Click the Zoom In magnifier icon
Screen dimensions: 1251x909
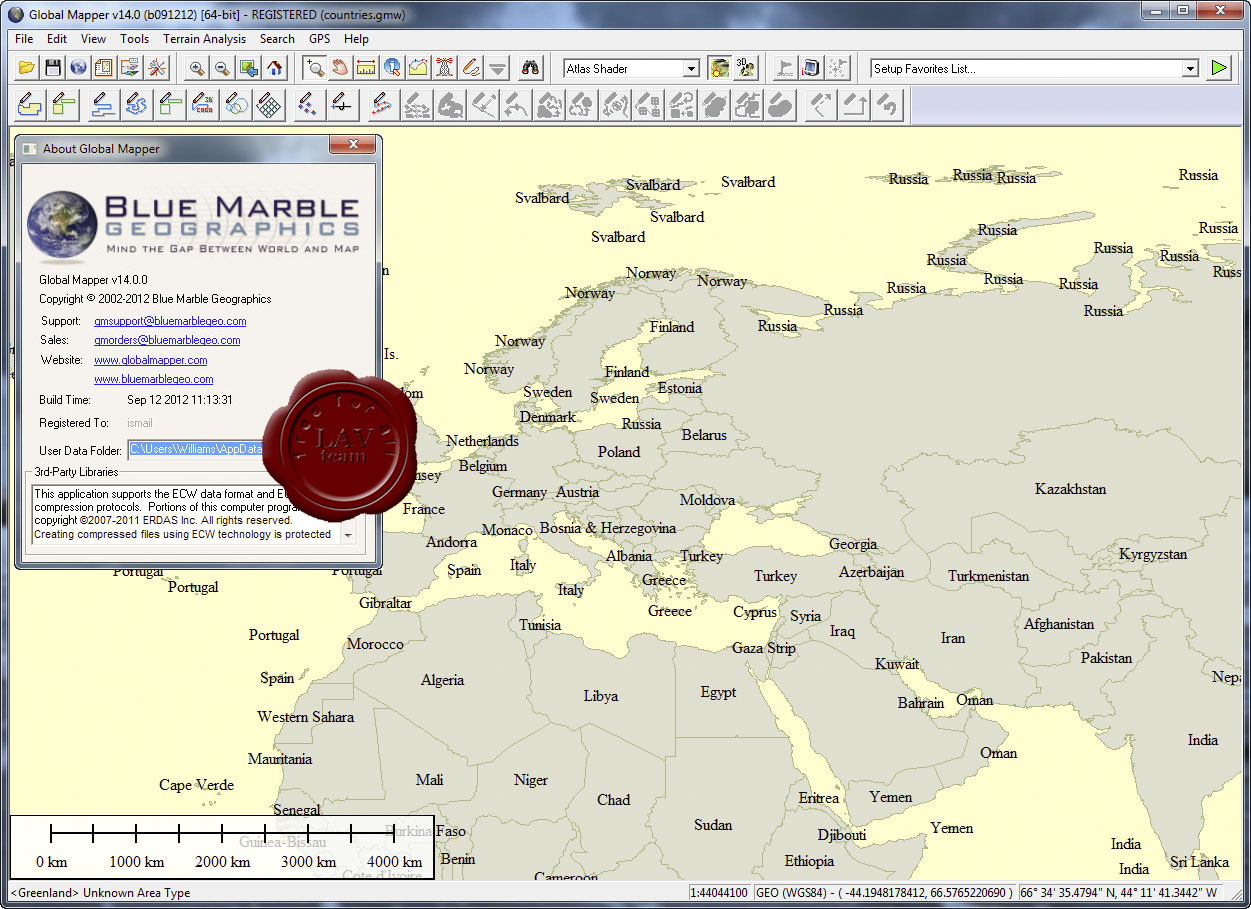click(197, 69)
